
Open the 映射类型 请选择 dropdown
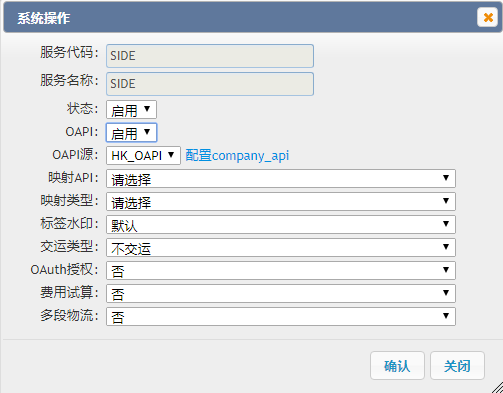point(281,201)
